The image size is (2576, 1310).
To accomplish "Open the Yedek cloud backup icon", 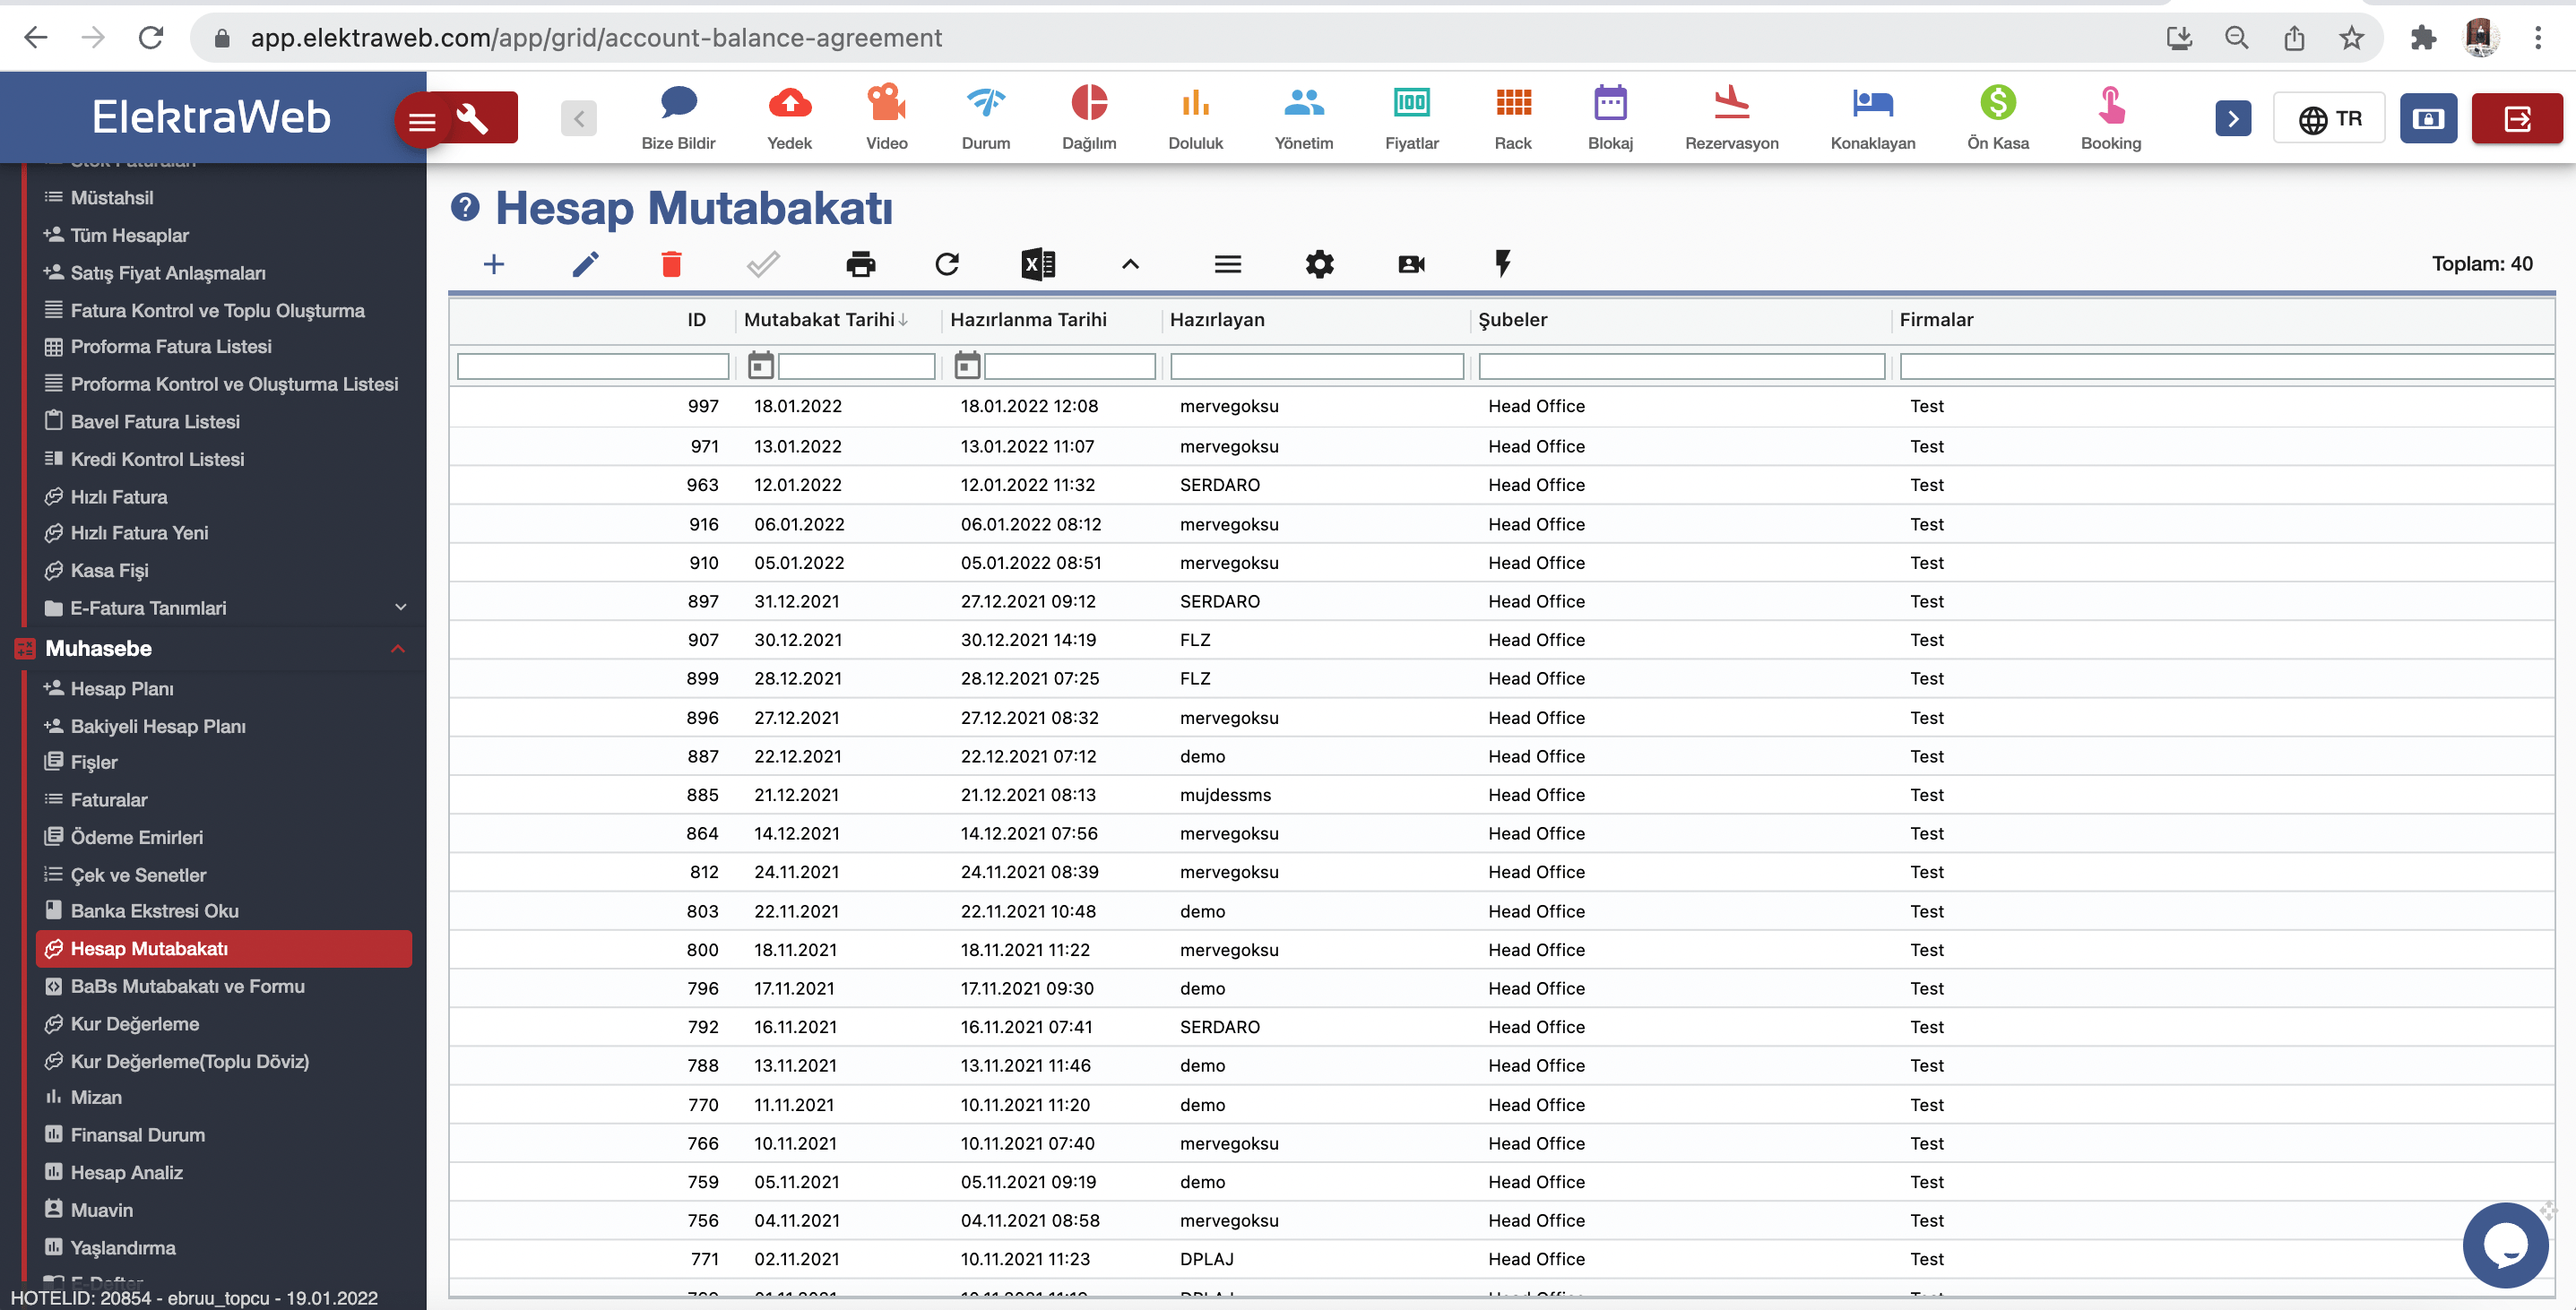I will pyautogui.click(x=789, y=103).
